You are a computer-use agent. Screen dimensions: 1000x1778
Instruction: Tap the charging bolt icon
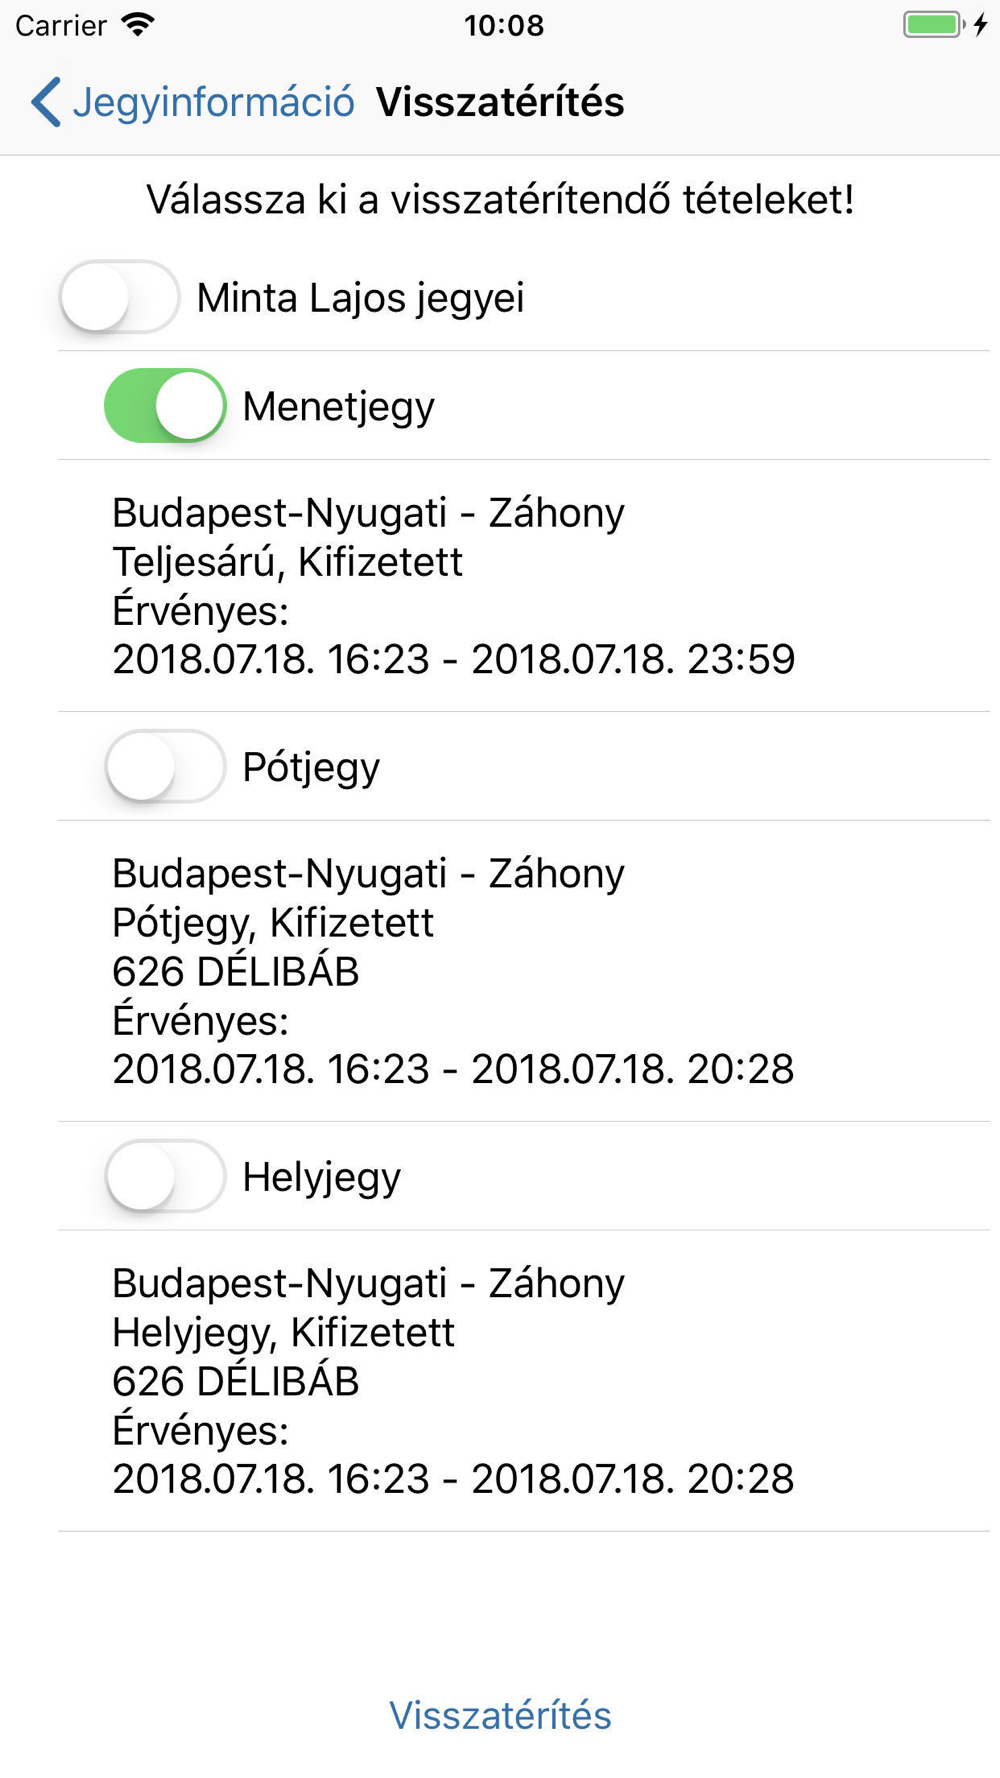point(981,25)
